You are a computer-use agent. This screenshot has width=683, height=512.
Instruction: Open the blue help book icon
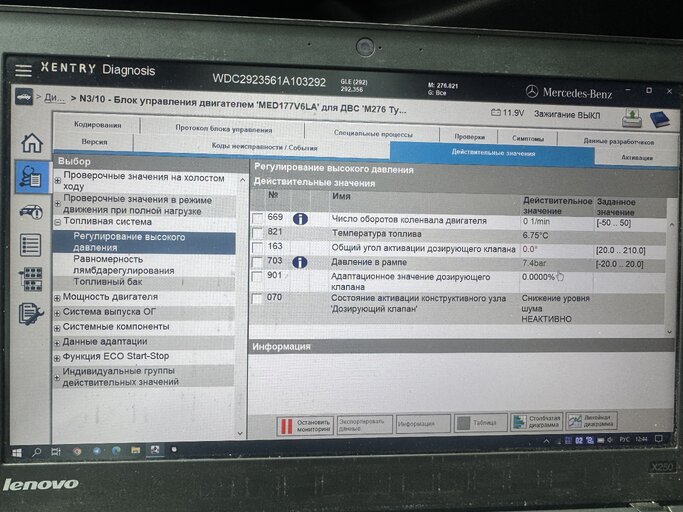tap(660, 119)
